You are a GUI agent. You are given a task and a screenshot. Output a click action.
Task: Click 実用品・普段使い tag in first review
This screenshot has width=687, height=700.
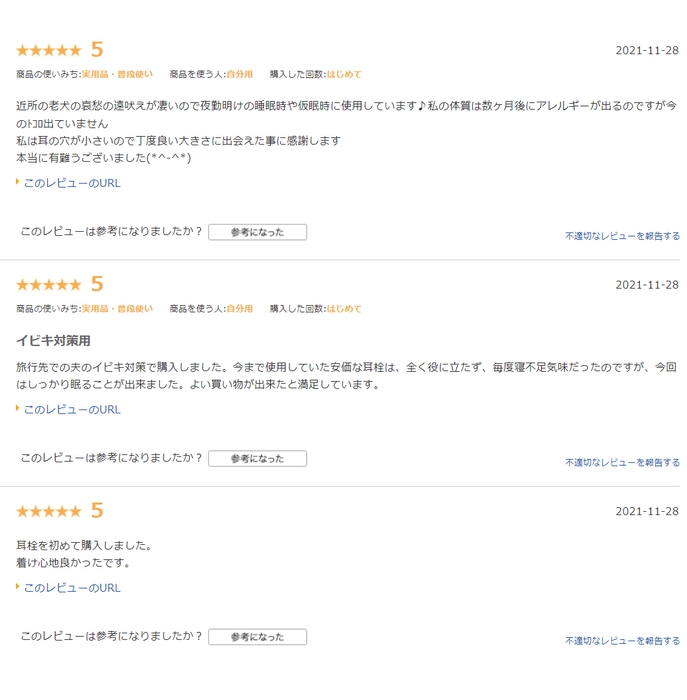[x=117, y=74]
